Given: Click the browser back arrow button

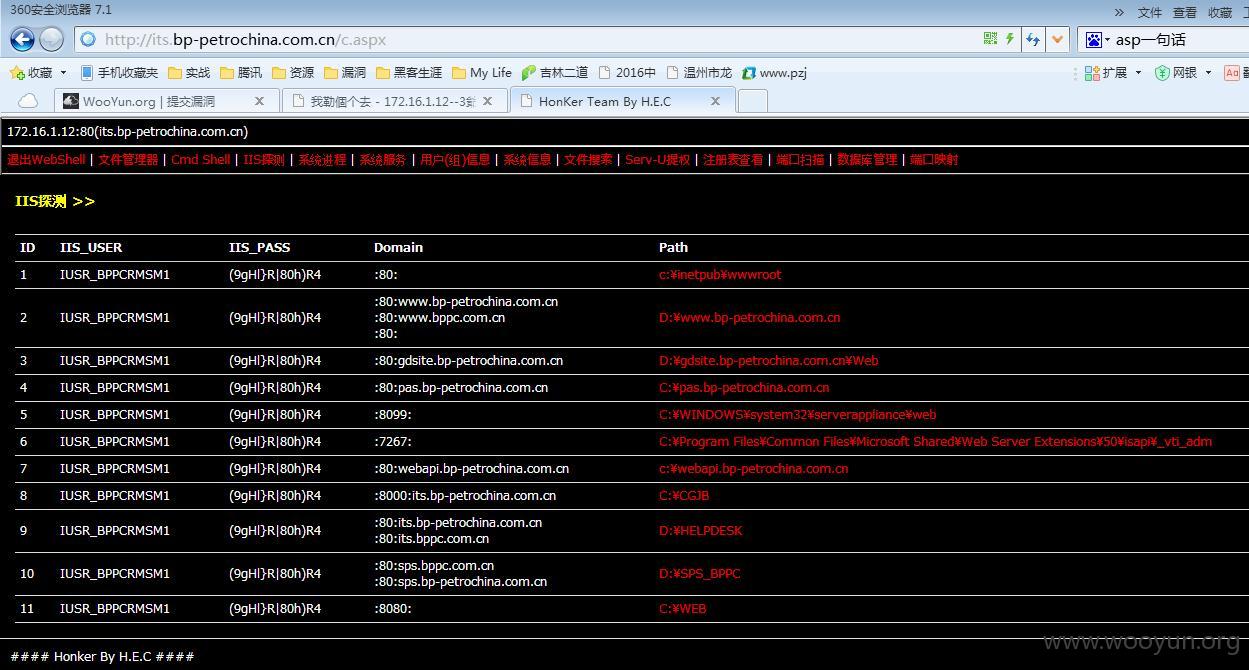Looking at the screenshot, I should (22, 39).
